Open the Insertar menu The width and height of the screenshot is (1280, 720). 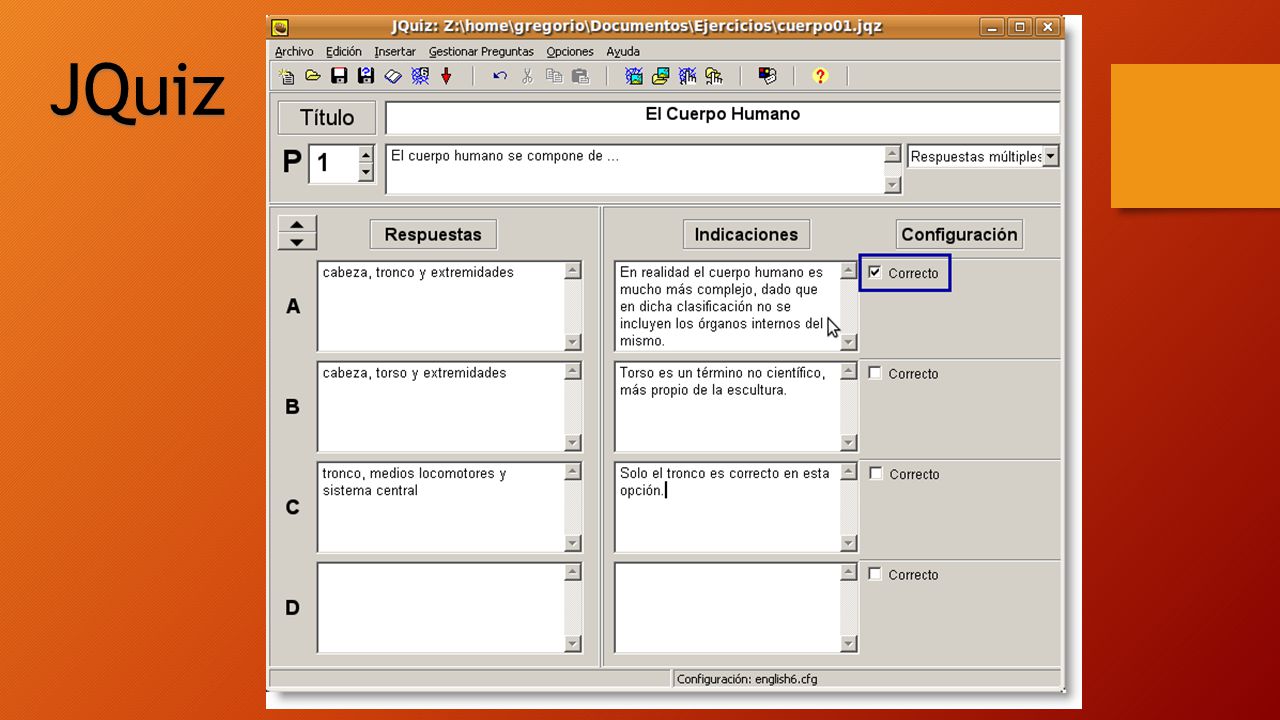click(395, 52)
